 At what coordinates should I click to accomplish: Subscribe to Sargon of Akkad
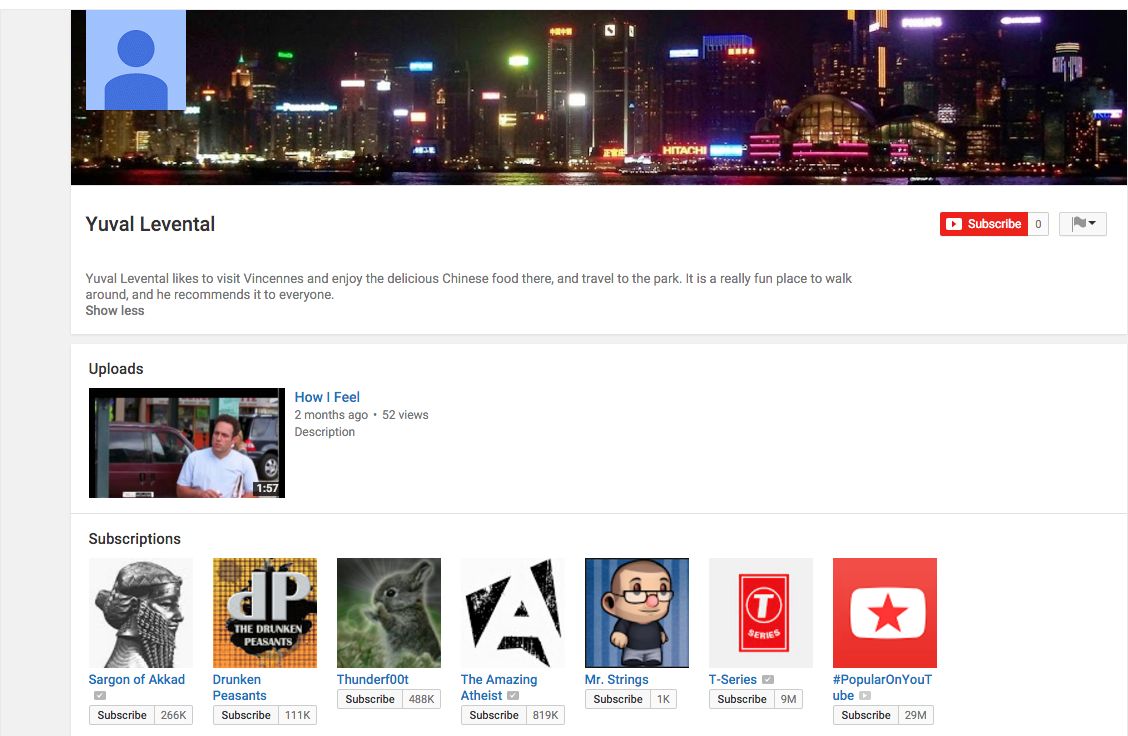click(x=122, y=715)
